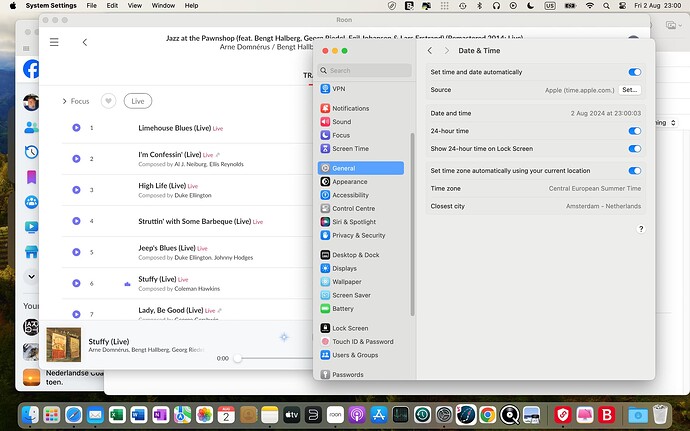690x431 pixels.
Task: Open System Settings app menu
Action: point(51,6)
